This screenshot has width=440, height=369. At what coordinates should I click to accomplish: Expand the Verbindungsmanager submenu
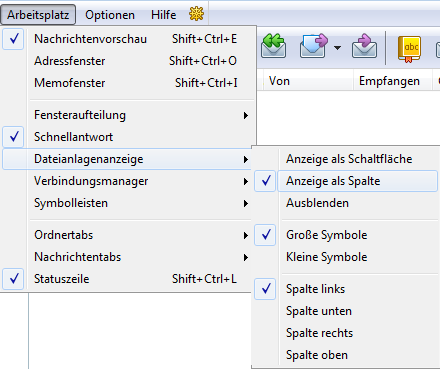click(129, 181)
